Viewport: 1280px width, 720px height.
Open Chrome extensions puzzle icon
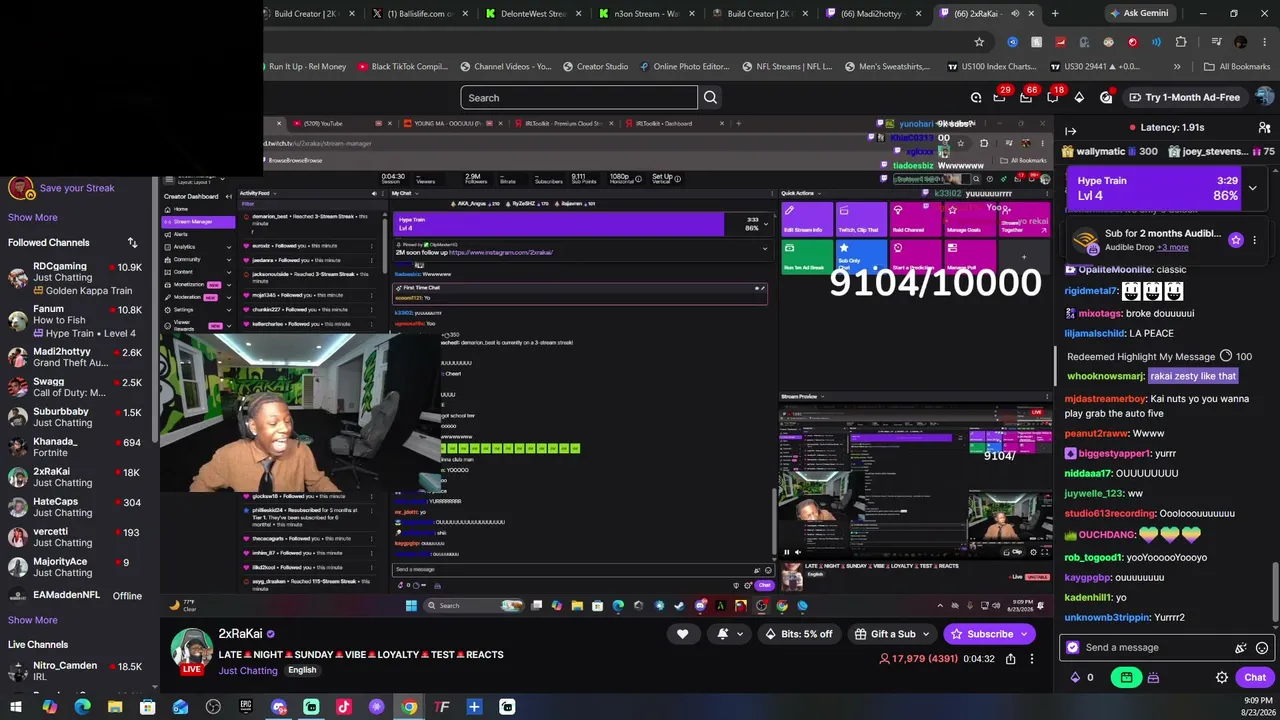[1181, 42]
